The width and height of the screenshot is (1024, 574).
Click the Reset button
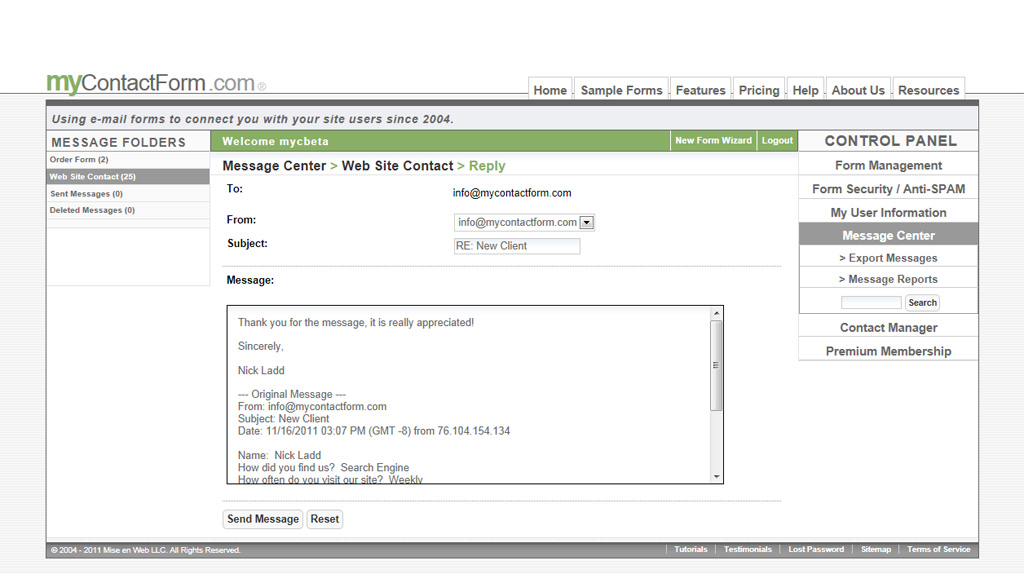click(325, 519)
